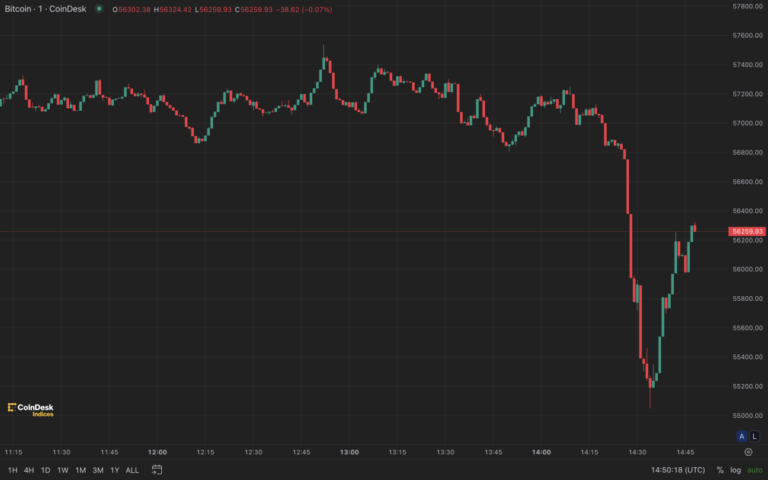This screenshot has height=480, width=768.
Task: Click the CoinDesk Indices logo
Action: 30,409
